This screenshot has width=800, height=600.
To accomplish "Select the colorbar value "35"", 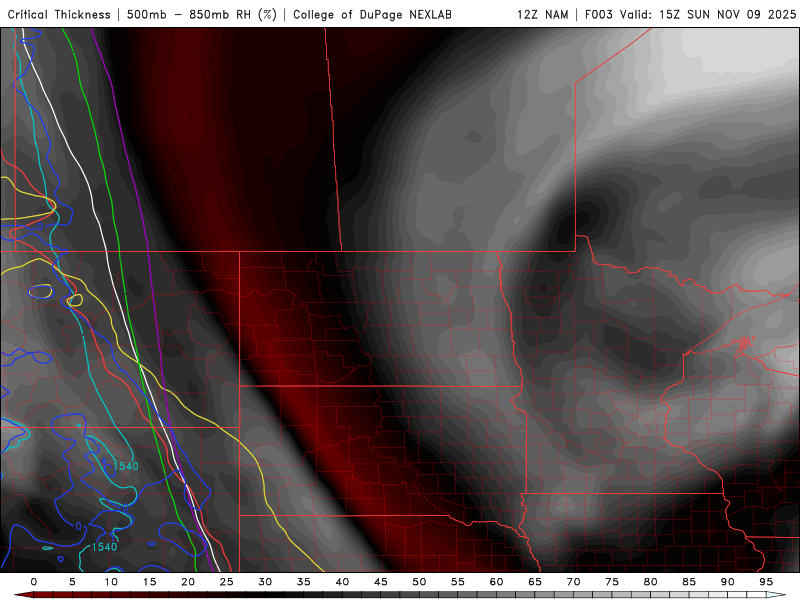I will click(x=304, y=582).
